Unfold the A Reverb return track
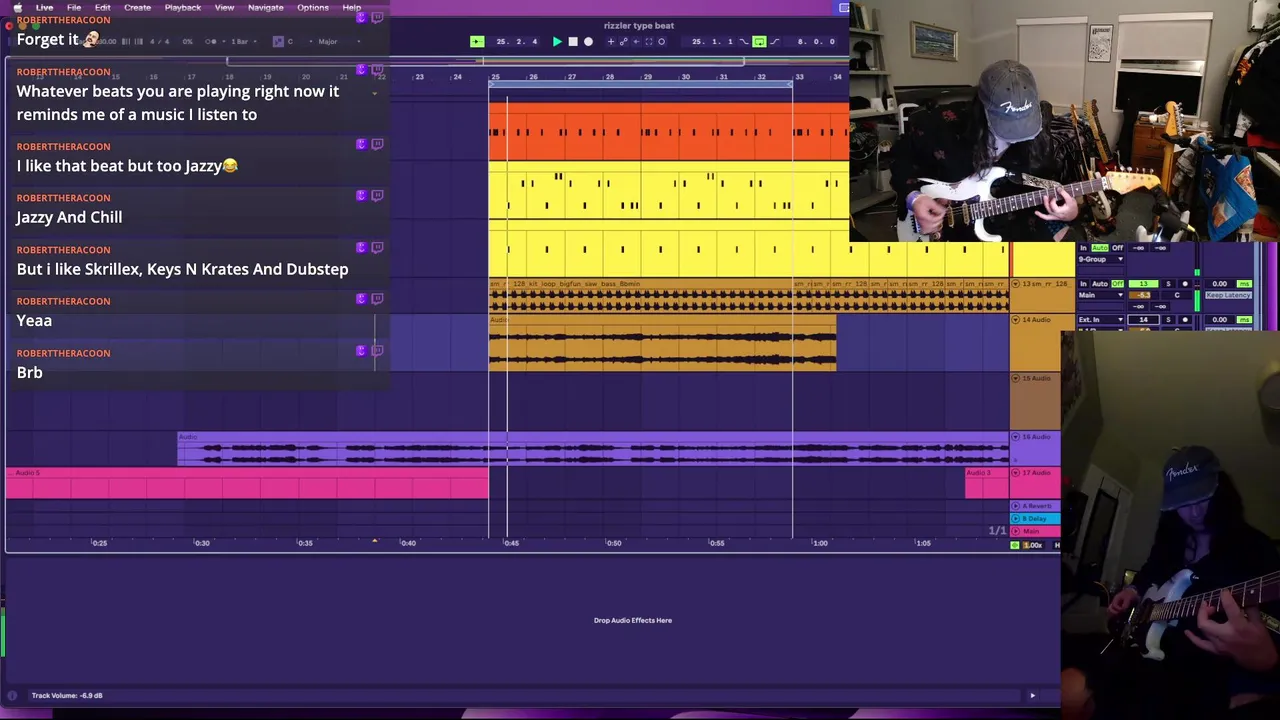The image size is (1280, 720). tap(1015, 506)
